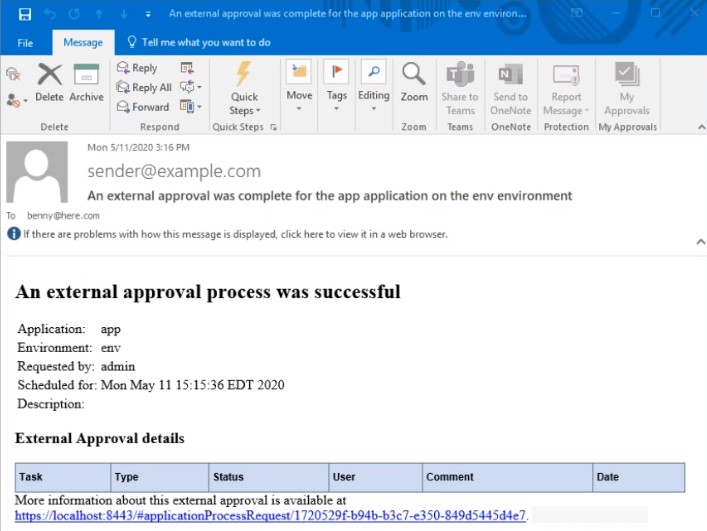The width and height of the screenshot is (707, 531).
Task: Click the message timestamp Mon 5/11/2020
Action: 138,147
